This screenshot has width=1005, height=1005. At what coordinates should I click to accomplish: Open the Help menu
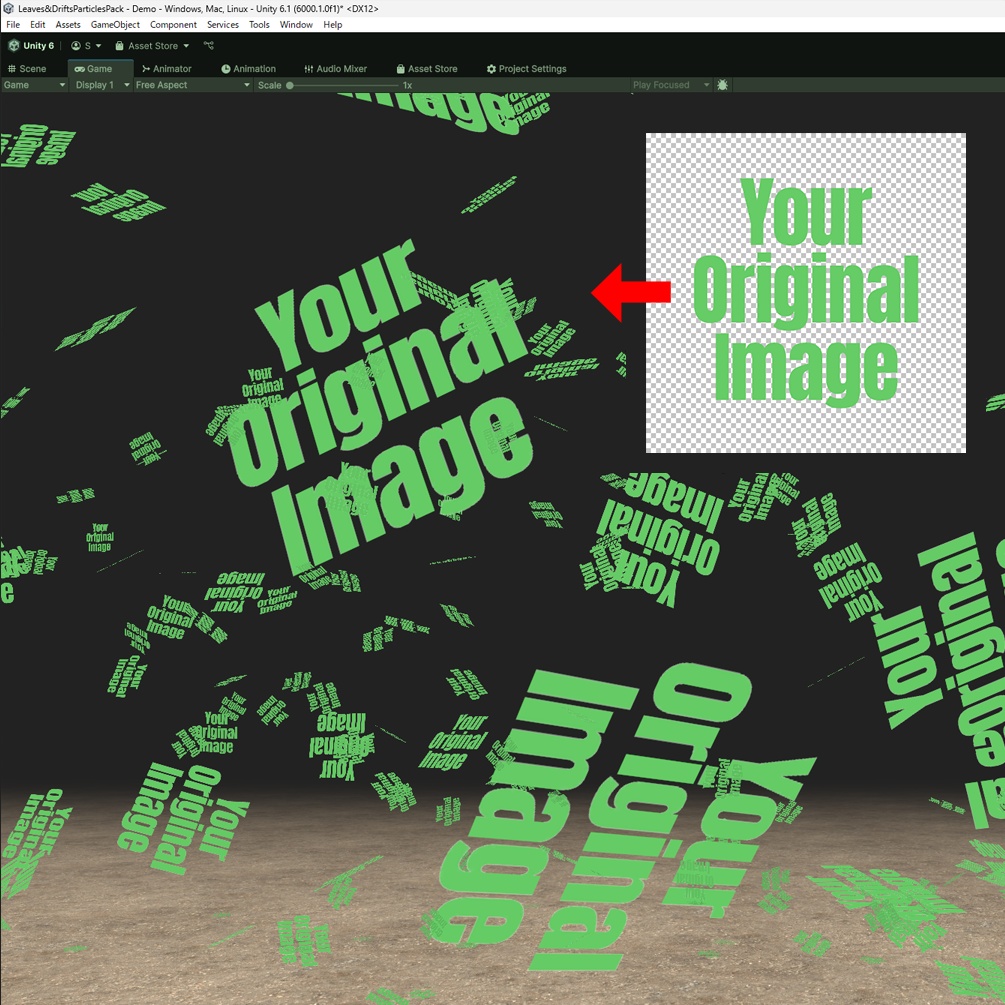[333, 24]
